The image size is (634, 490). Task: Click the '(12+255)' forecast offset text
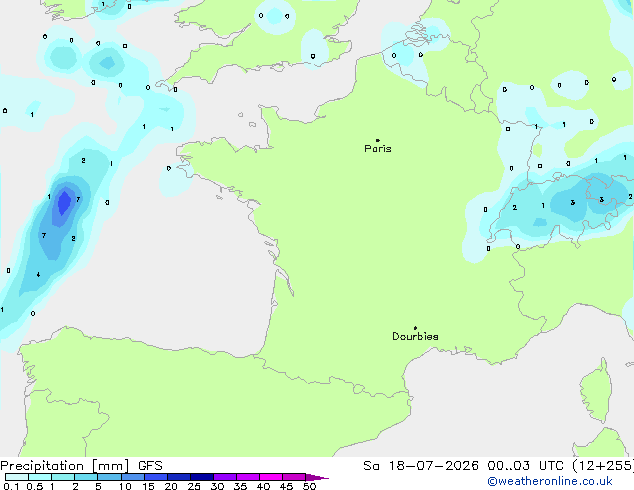[x=603, y=466]
